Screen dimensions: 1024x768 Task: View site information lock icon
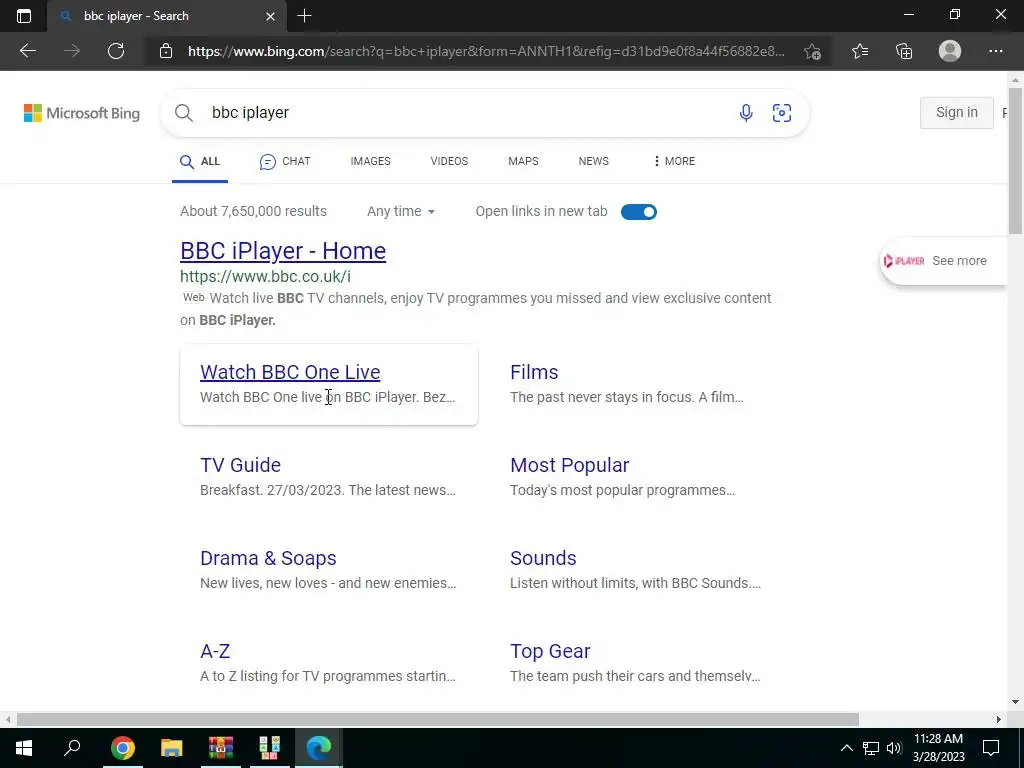point(166,51)
